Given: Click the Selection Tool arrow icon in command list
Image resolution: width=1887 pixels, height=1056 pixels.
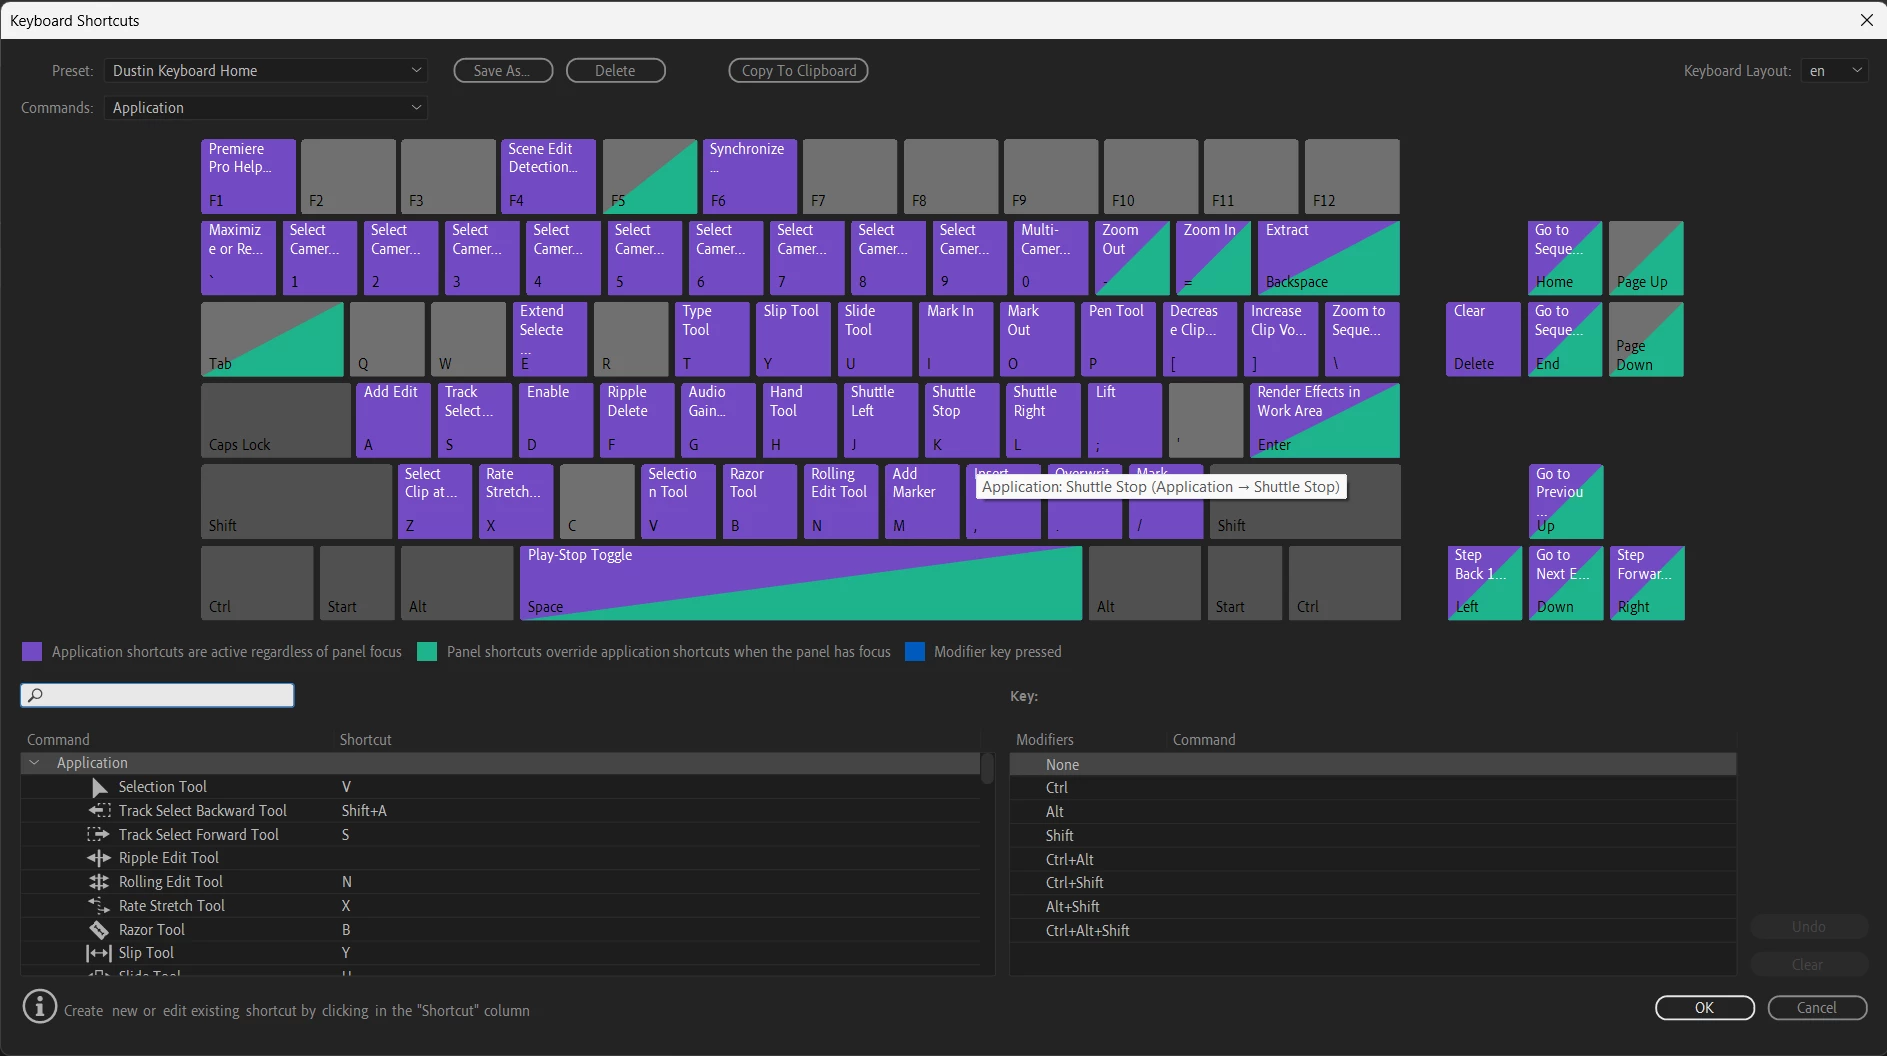Looking at the screenshot, I should (99, 787).
